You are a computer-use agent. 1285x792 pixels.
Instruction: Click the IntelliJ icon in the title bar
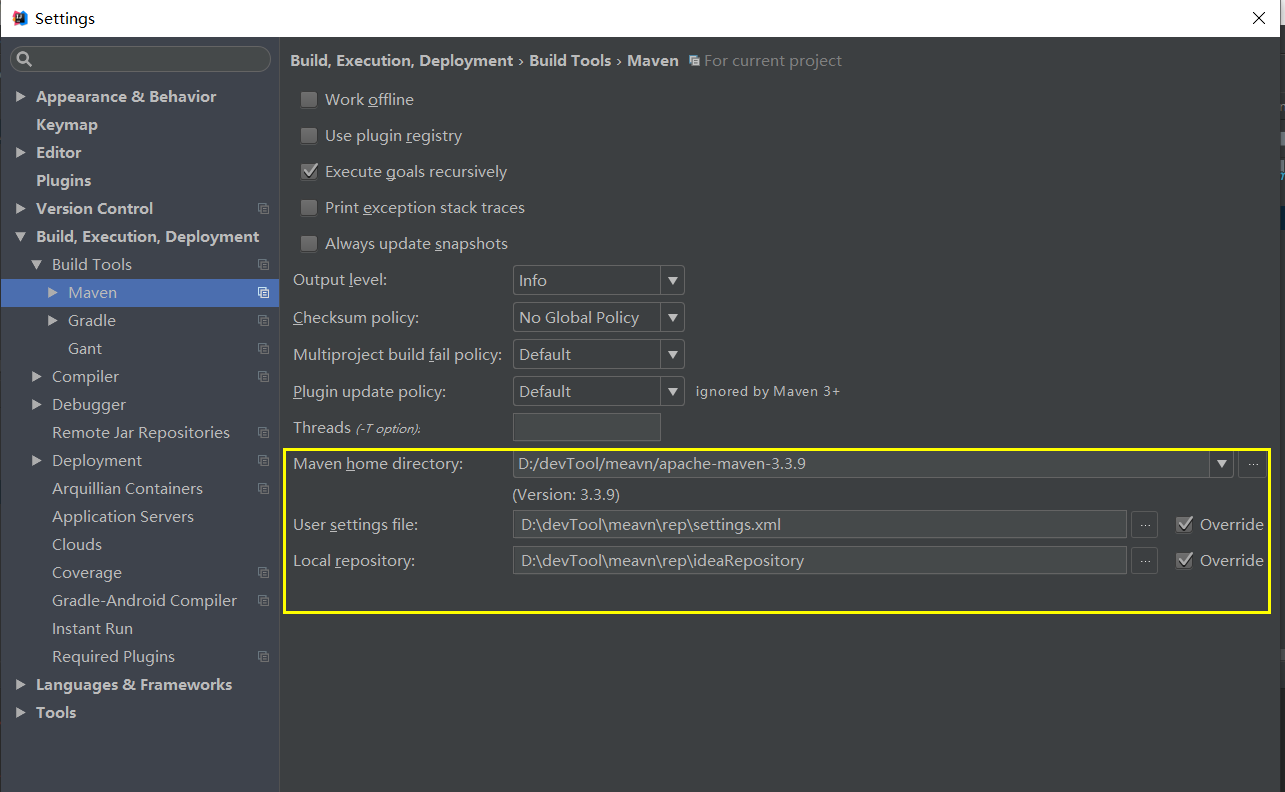pos(19,18)
